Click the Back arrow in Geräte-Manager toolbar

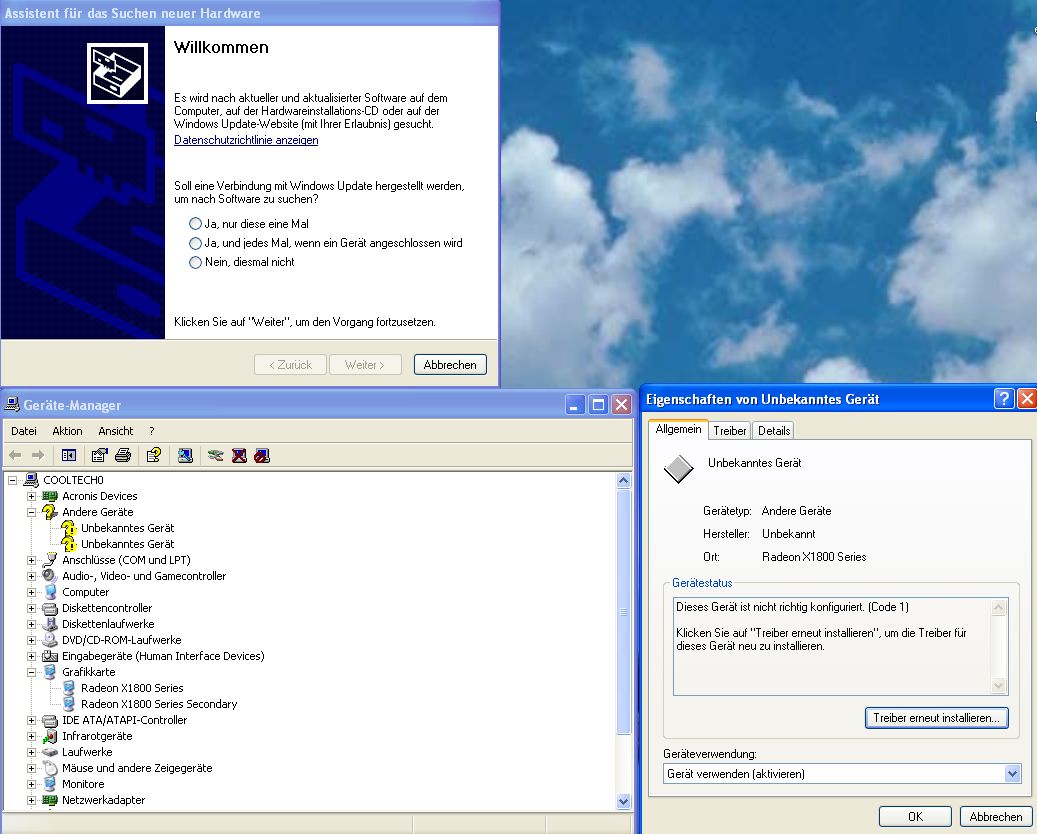pos(15,455)
